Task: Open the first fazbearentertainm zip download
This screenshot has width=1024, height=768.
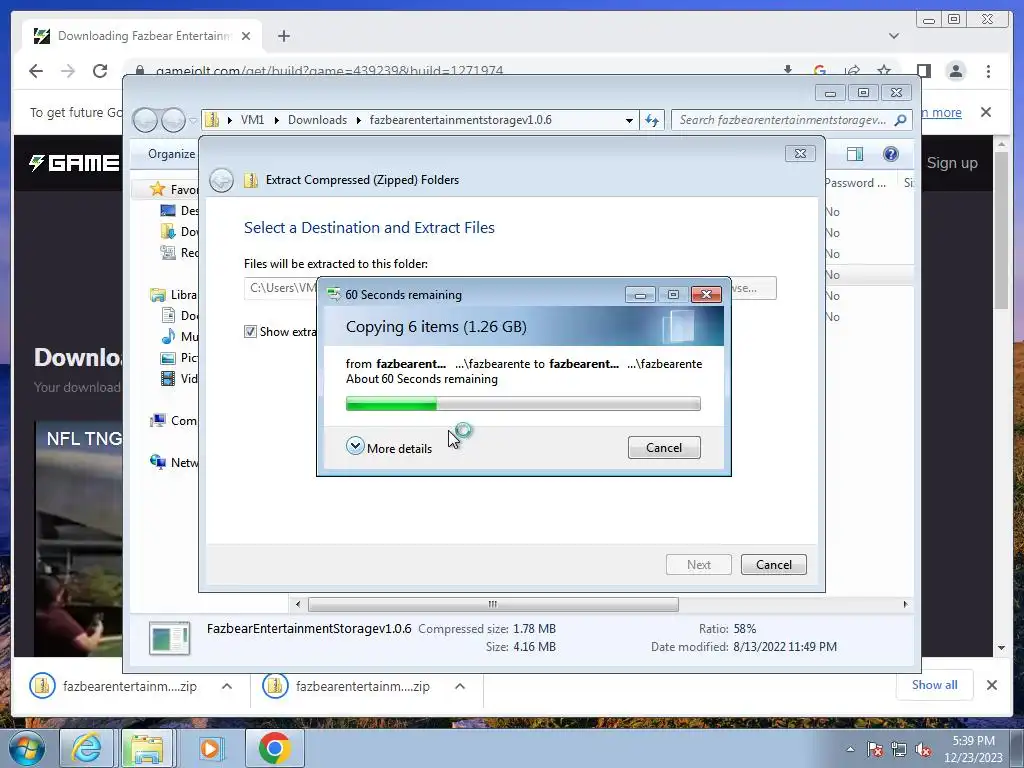Action: (x=114, y=686)
